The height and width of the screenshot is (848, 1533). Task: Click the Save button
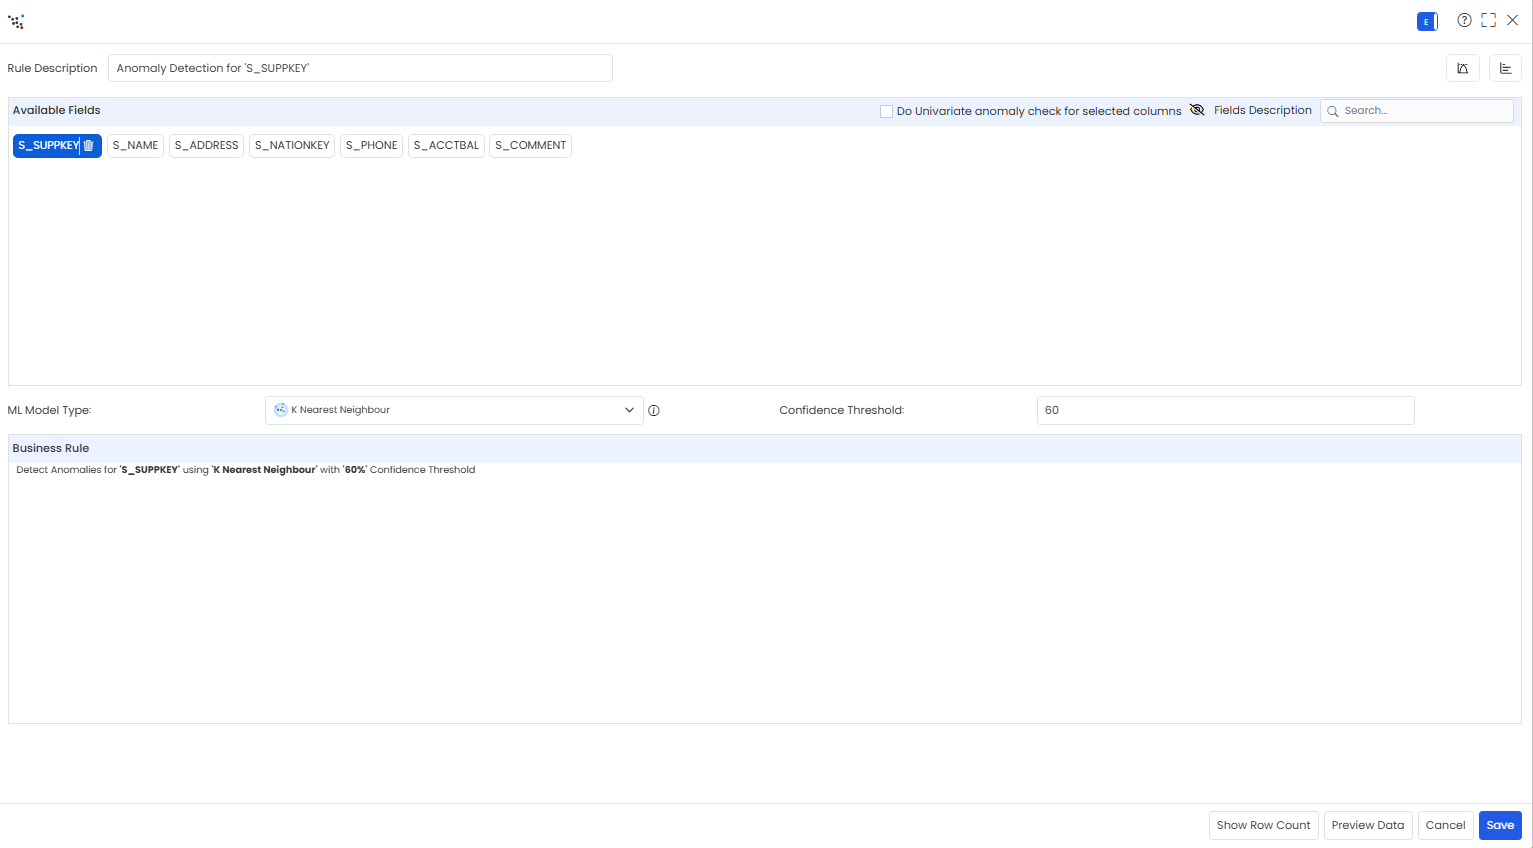tap(1500, 825)
